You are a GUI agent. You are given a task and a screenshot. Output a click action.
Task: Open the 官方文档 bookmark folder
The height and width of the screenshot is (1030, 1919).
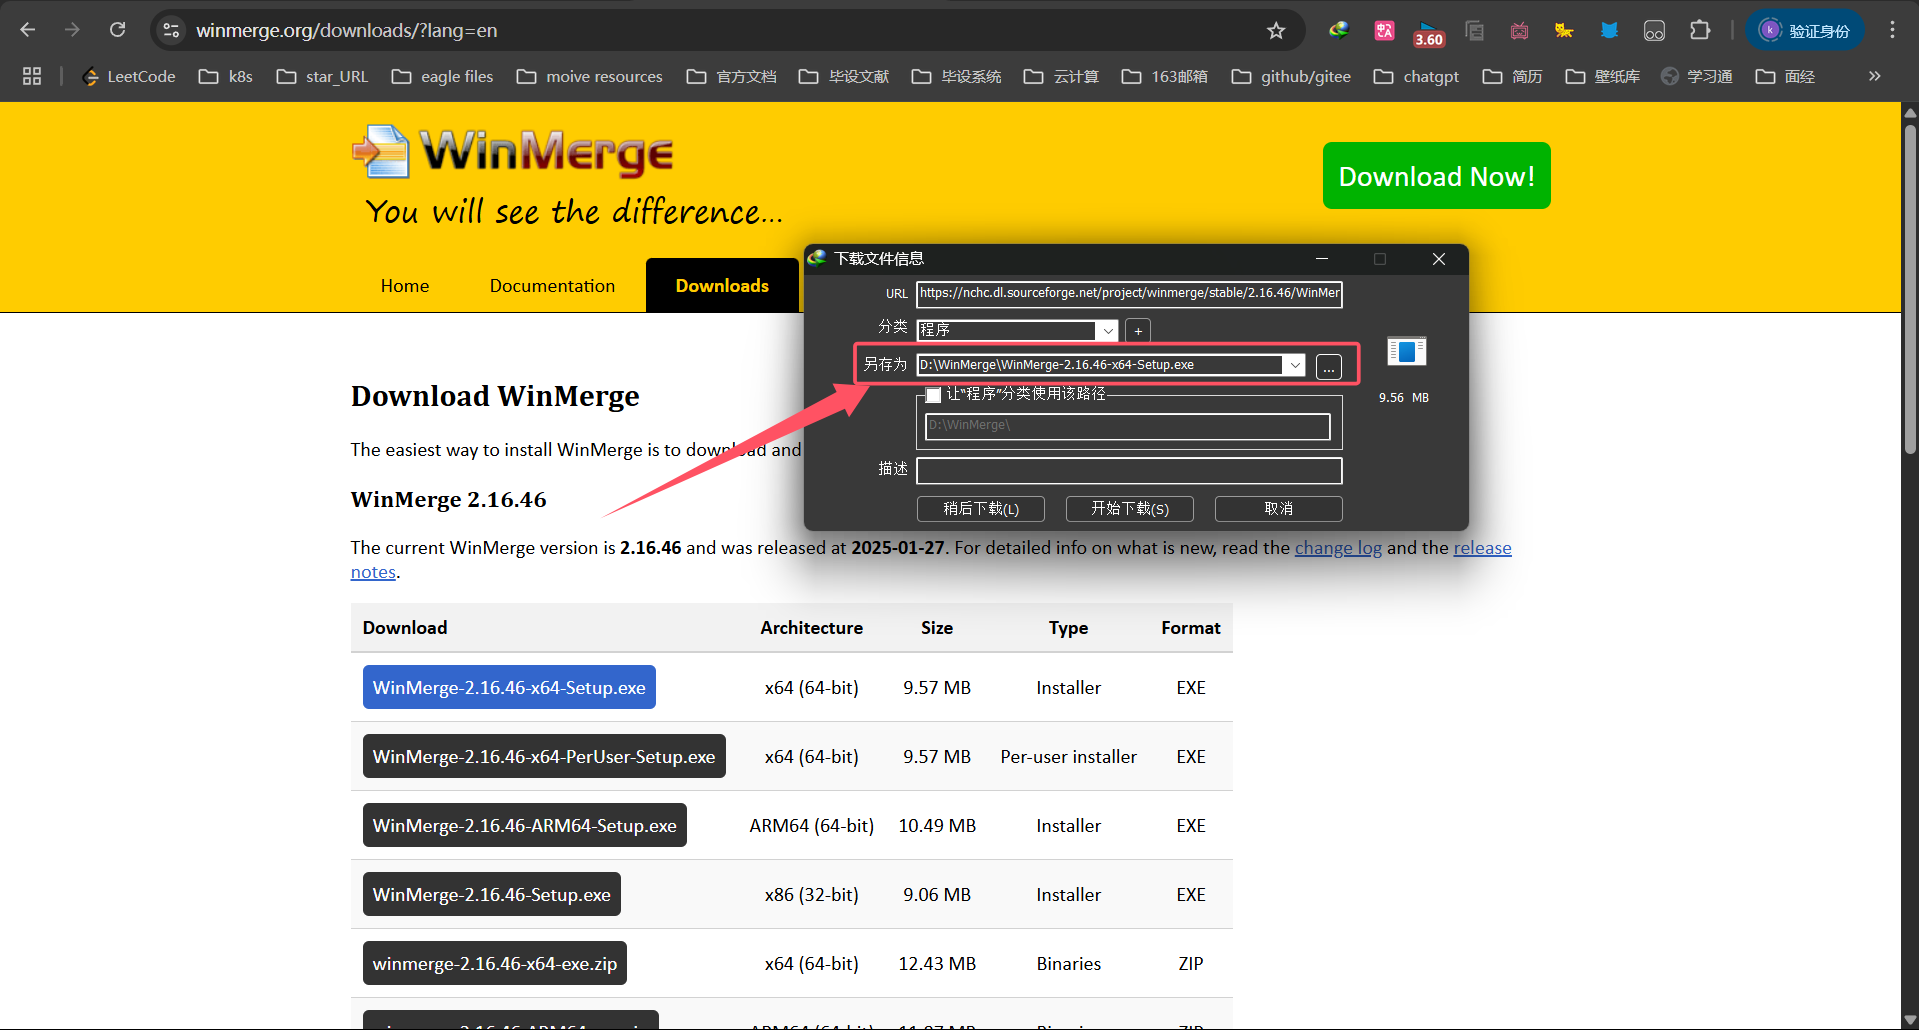pyautogui.click(x=731, y=76)
